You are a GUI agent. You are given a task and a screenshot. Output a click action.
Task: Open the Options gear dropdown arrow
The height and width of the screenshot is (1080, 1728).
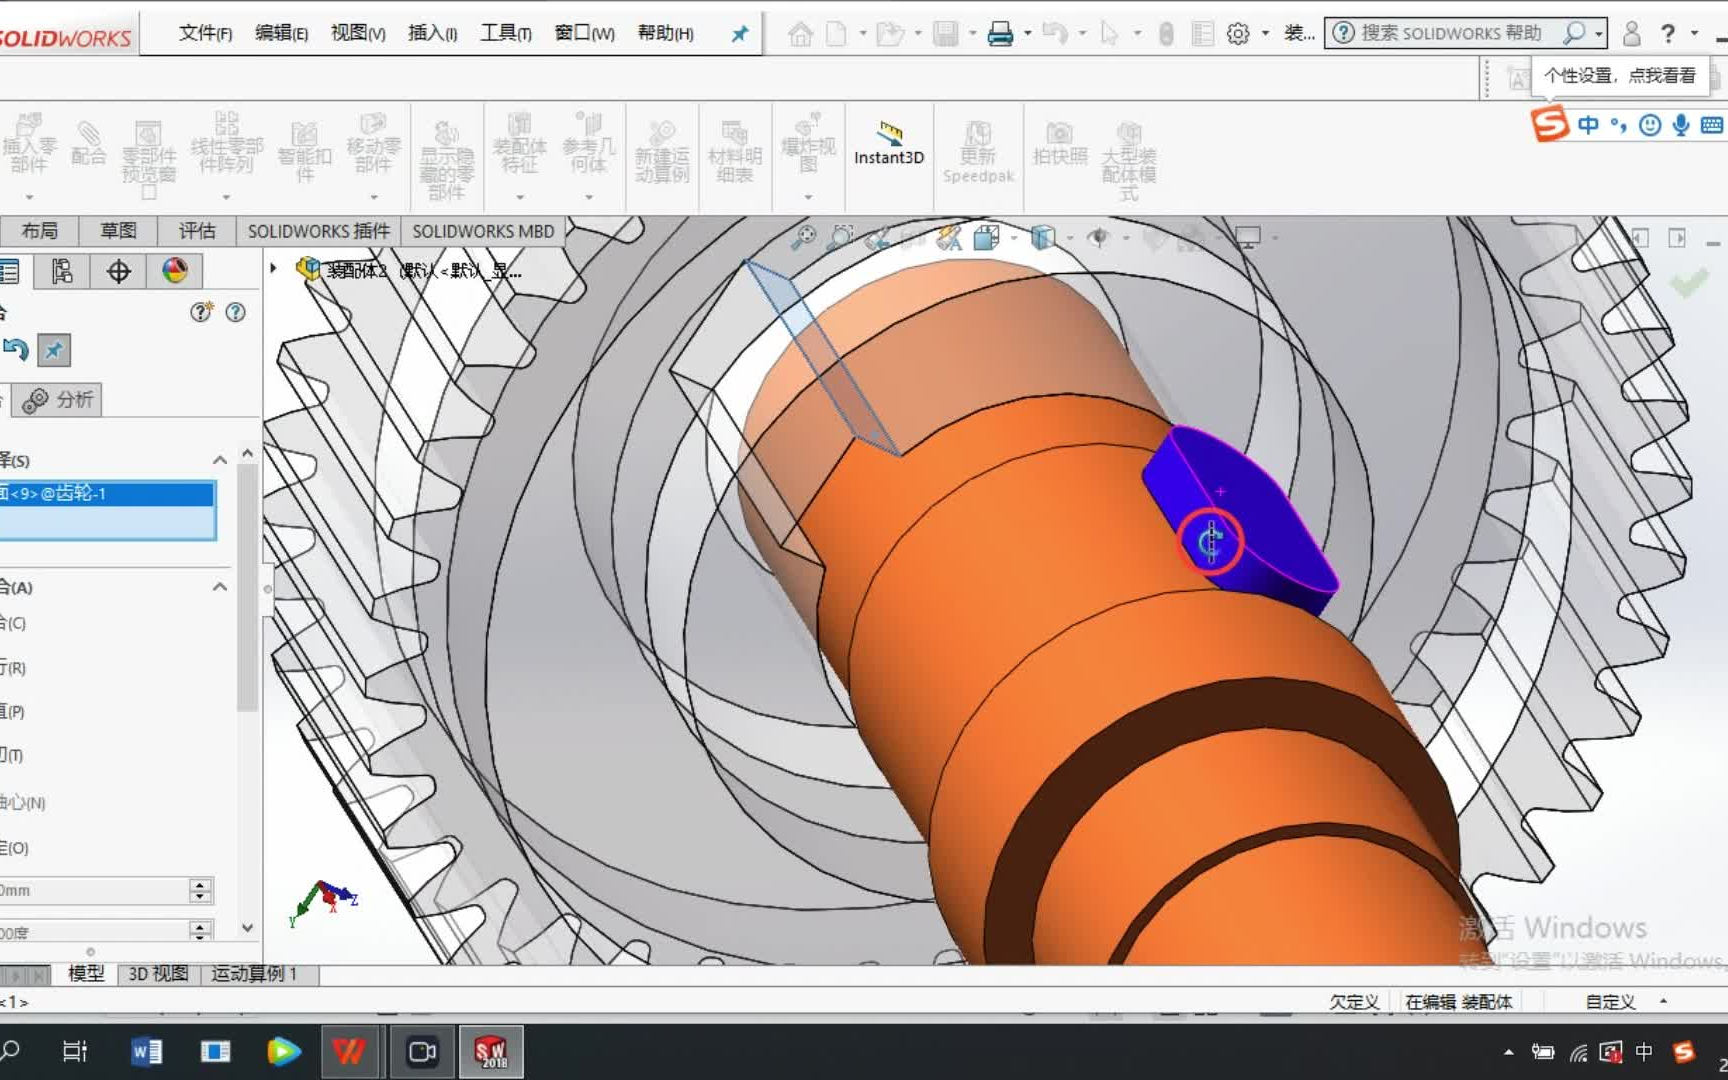click(x=1265, y=34)
